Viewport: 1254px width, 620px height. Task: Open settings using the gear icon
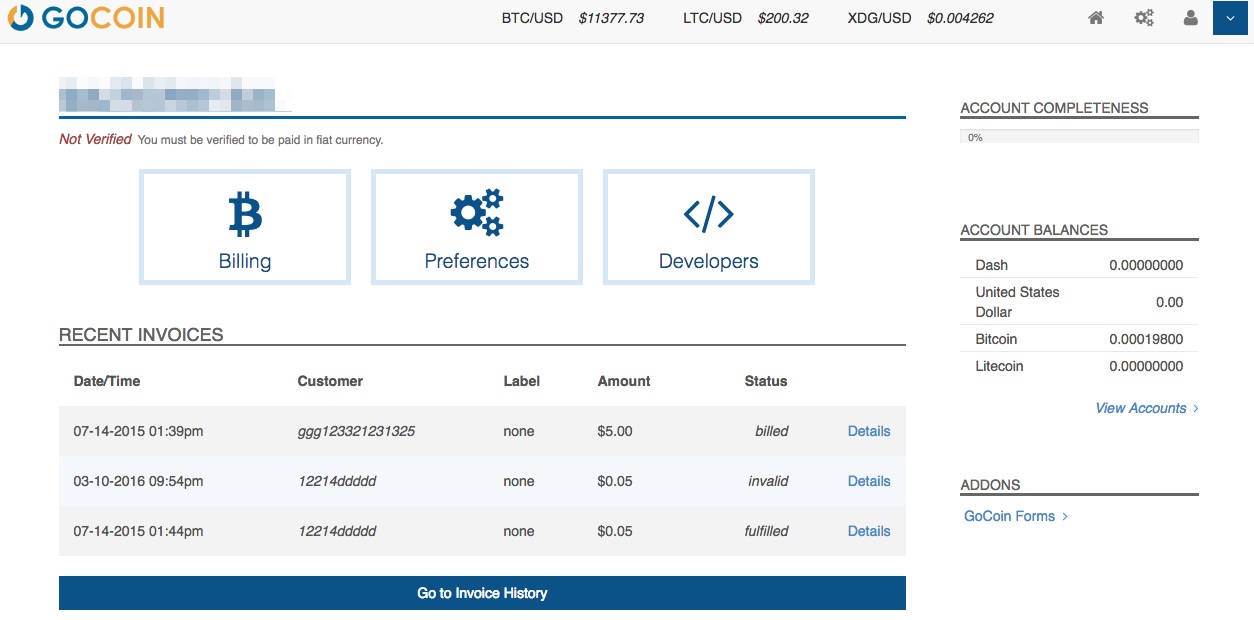click(1143, 17)
